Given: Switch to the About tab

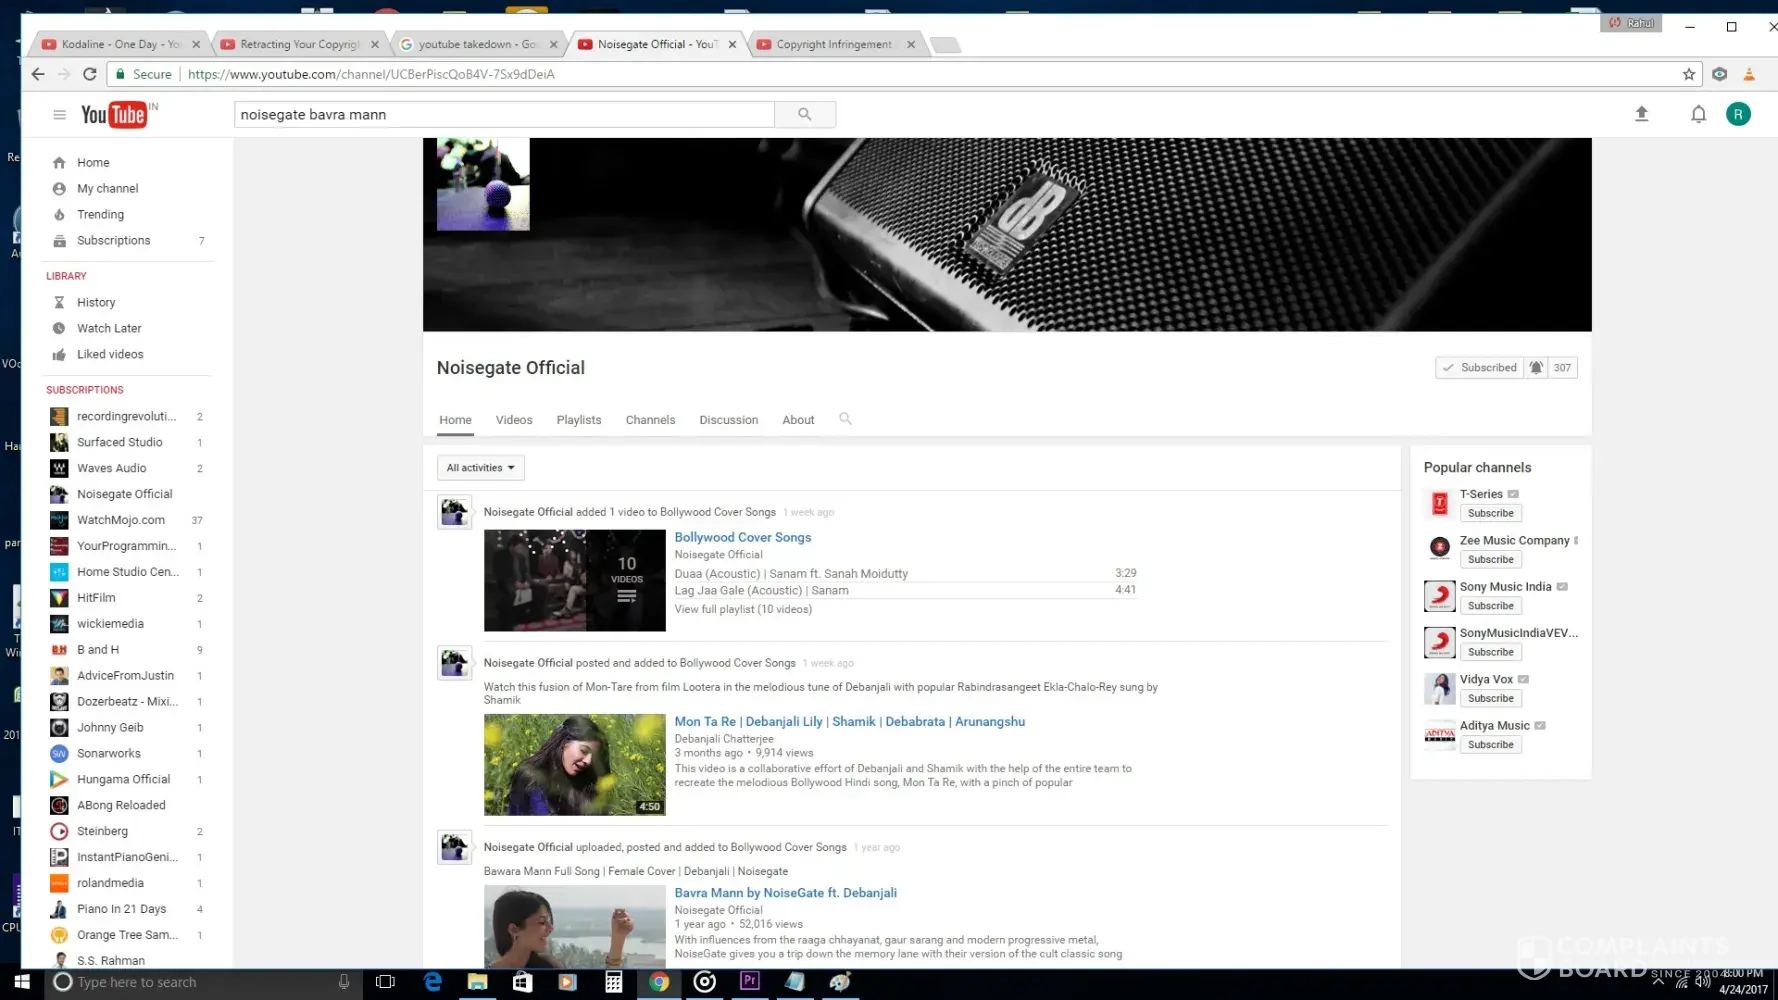Looking at the screenshot, I should point(798,420).
